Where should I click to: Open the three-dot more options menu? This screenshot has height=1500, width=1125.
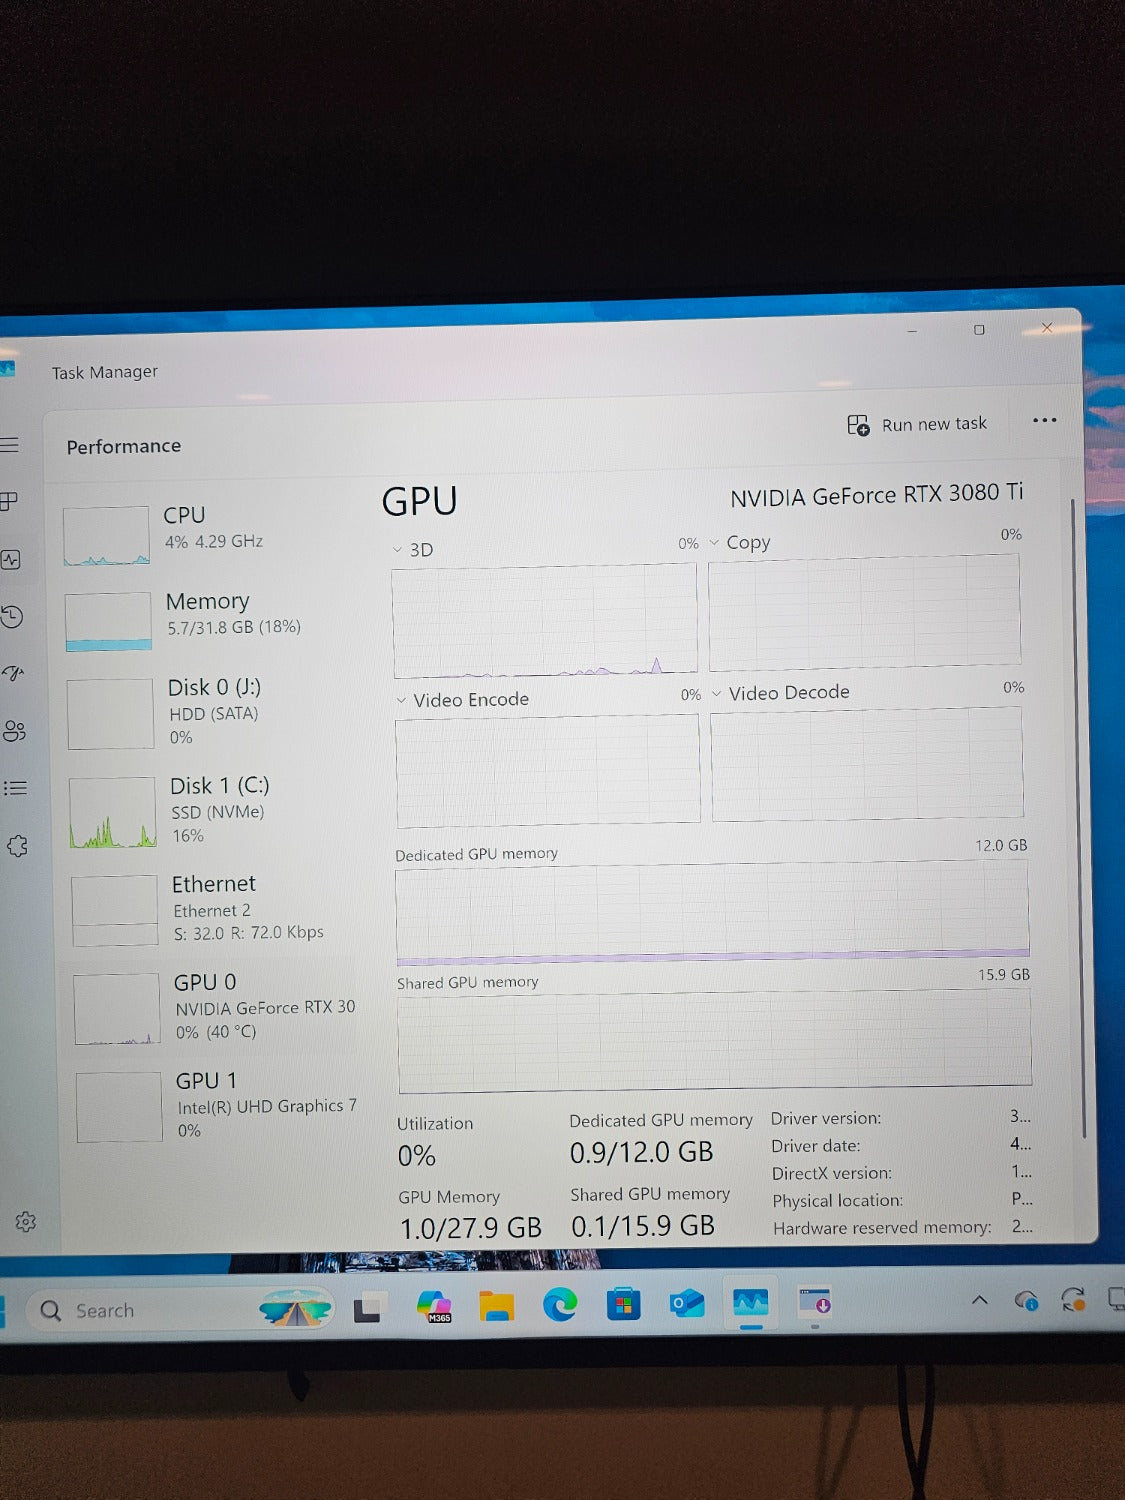[1044, 420]
